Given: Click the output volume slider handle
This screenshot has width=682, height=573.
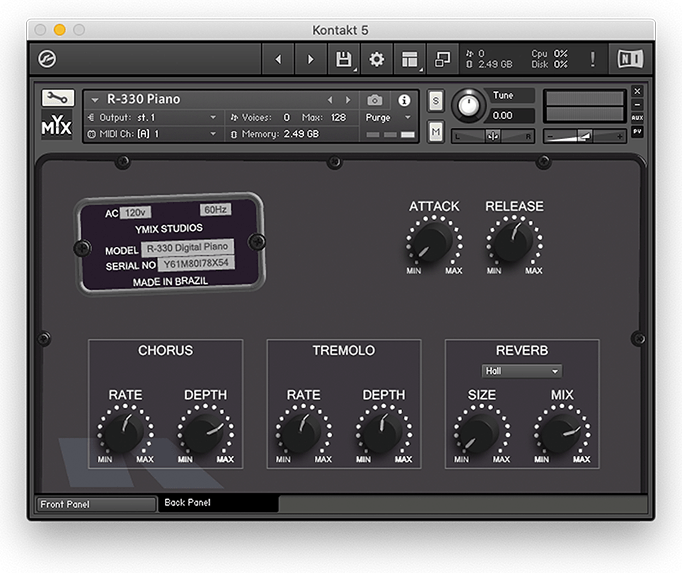Looking at the screenshot, I should (585, 136).
